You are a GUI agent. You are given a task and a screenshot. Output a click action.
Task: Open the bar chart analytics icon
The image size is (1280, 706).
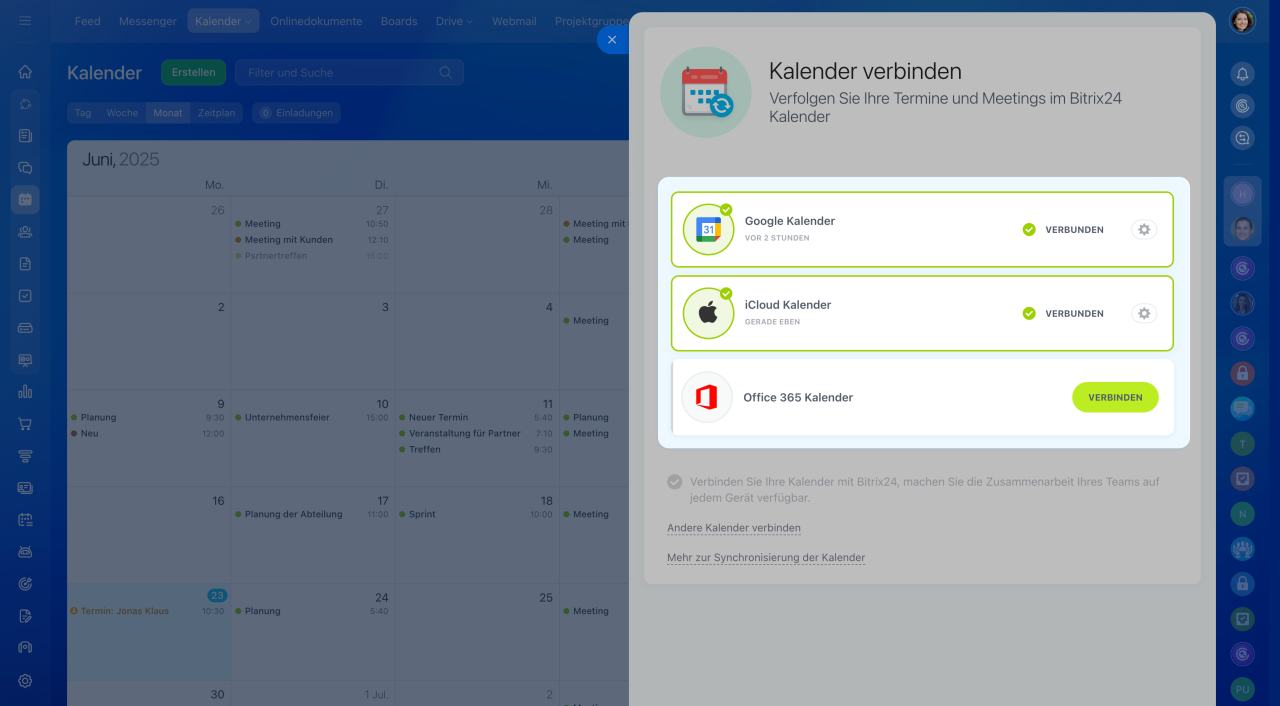[25, 392]
